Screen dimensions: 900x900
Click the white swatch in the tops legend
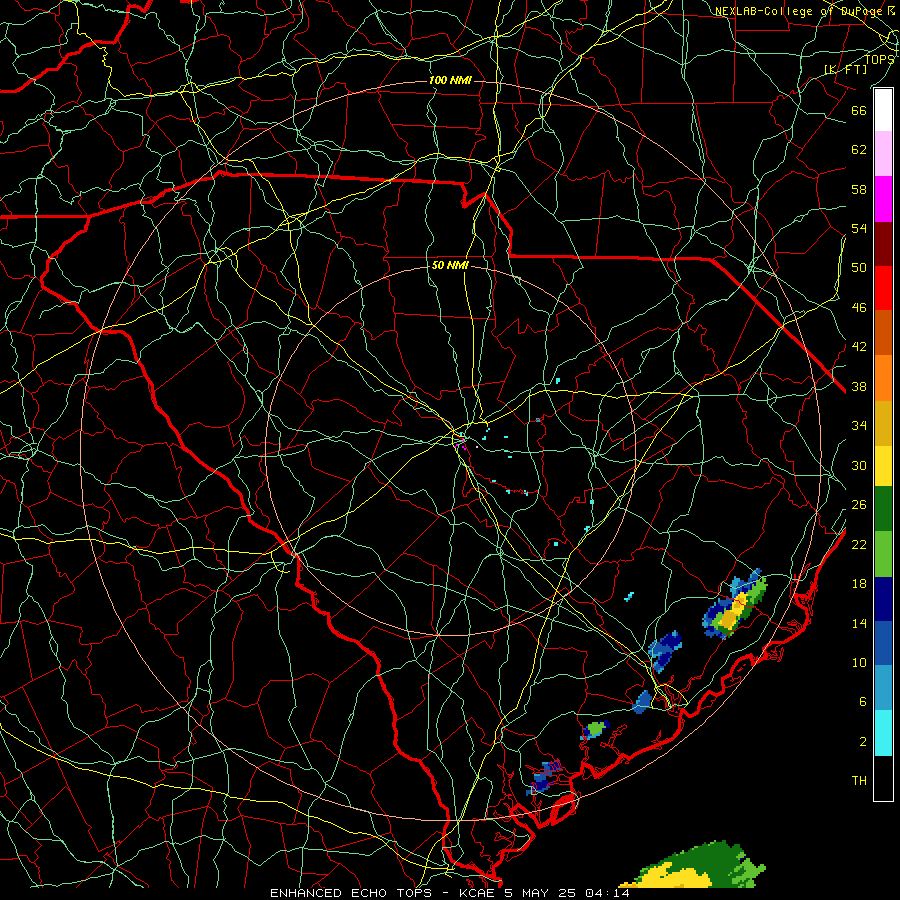(883, 110)
